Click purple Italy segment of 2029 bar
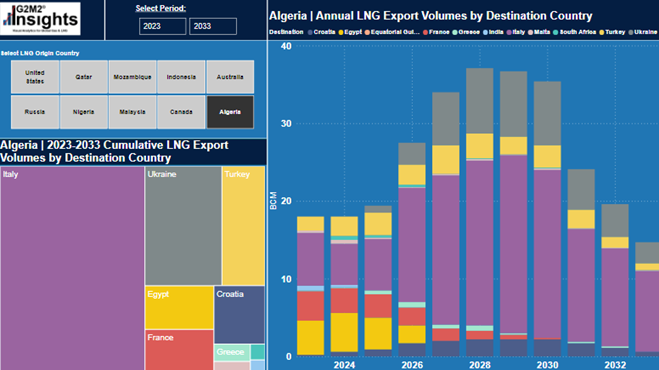This screenshot has width=659, height=370. (x=514, y=244)
